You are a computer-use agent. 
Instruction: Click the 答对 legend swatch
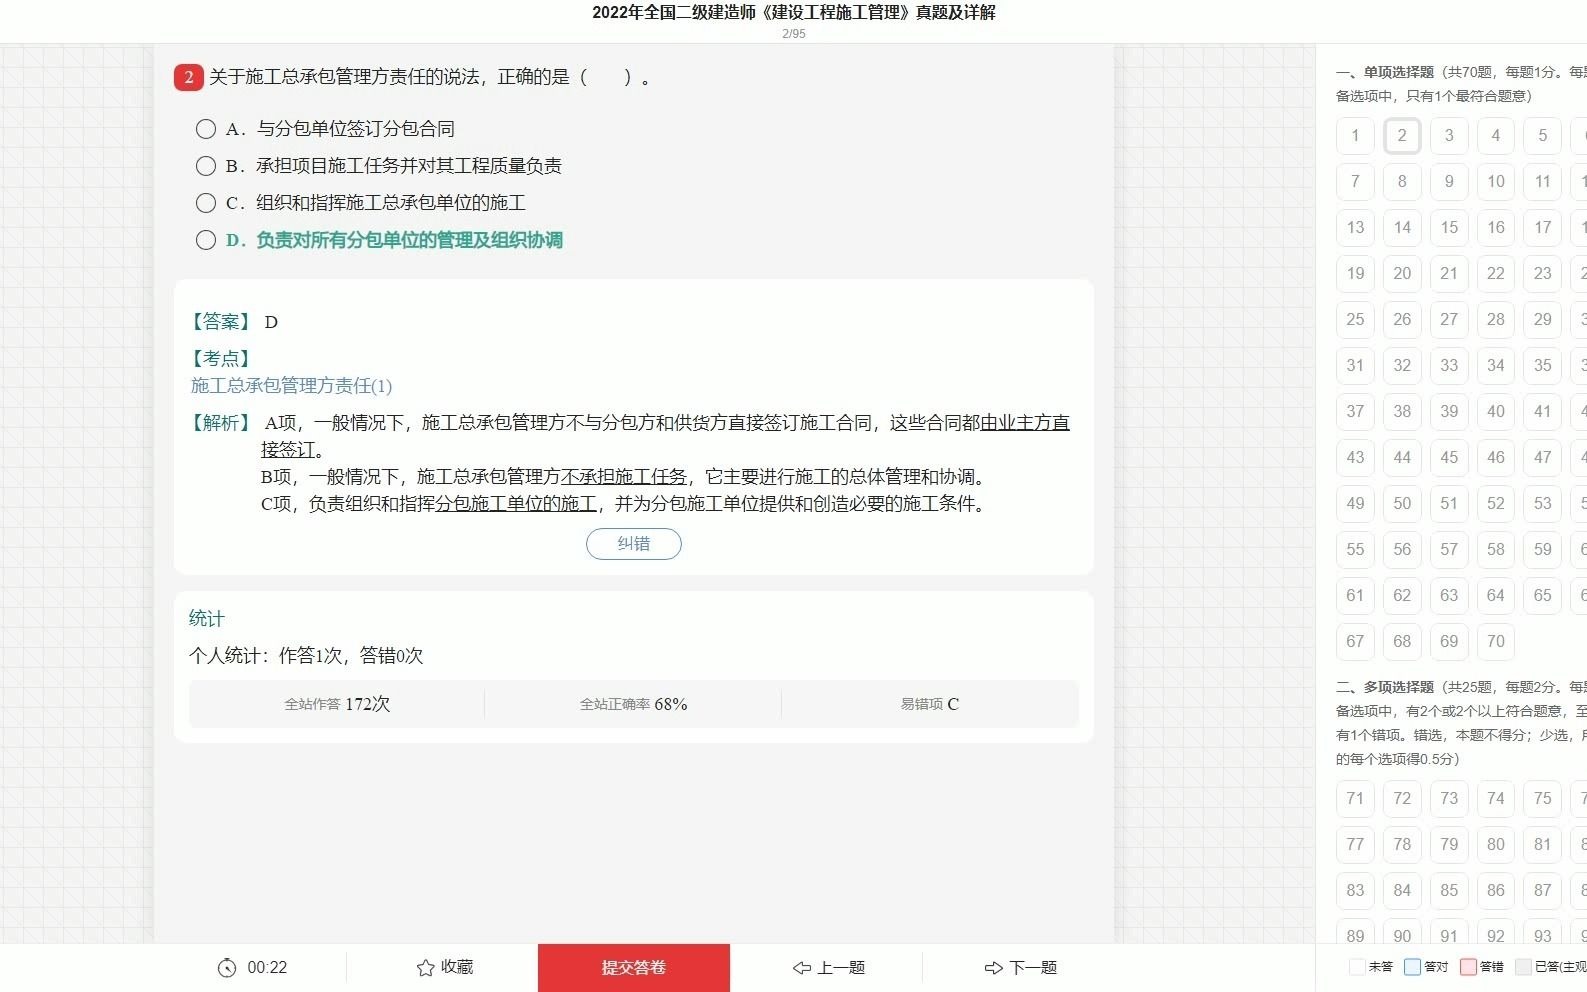[x=1412, y=967]
